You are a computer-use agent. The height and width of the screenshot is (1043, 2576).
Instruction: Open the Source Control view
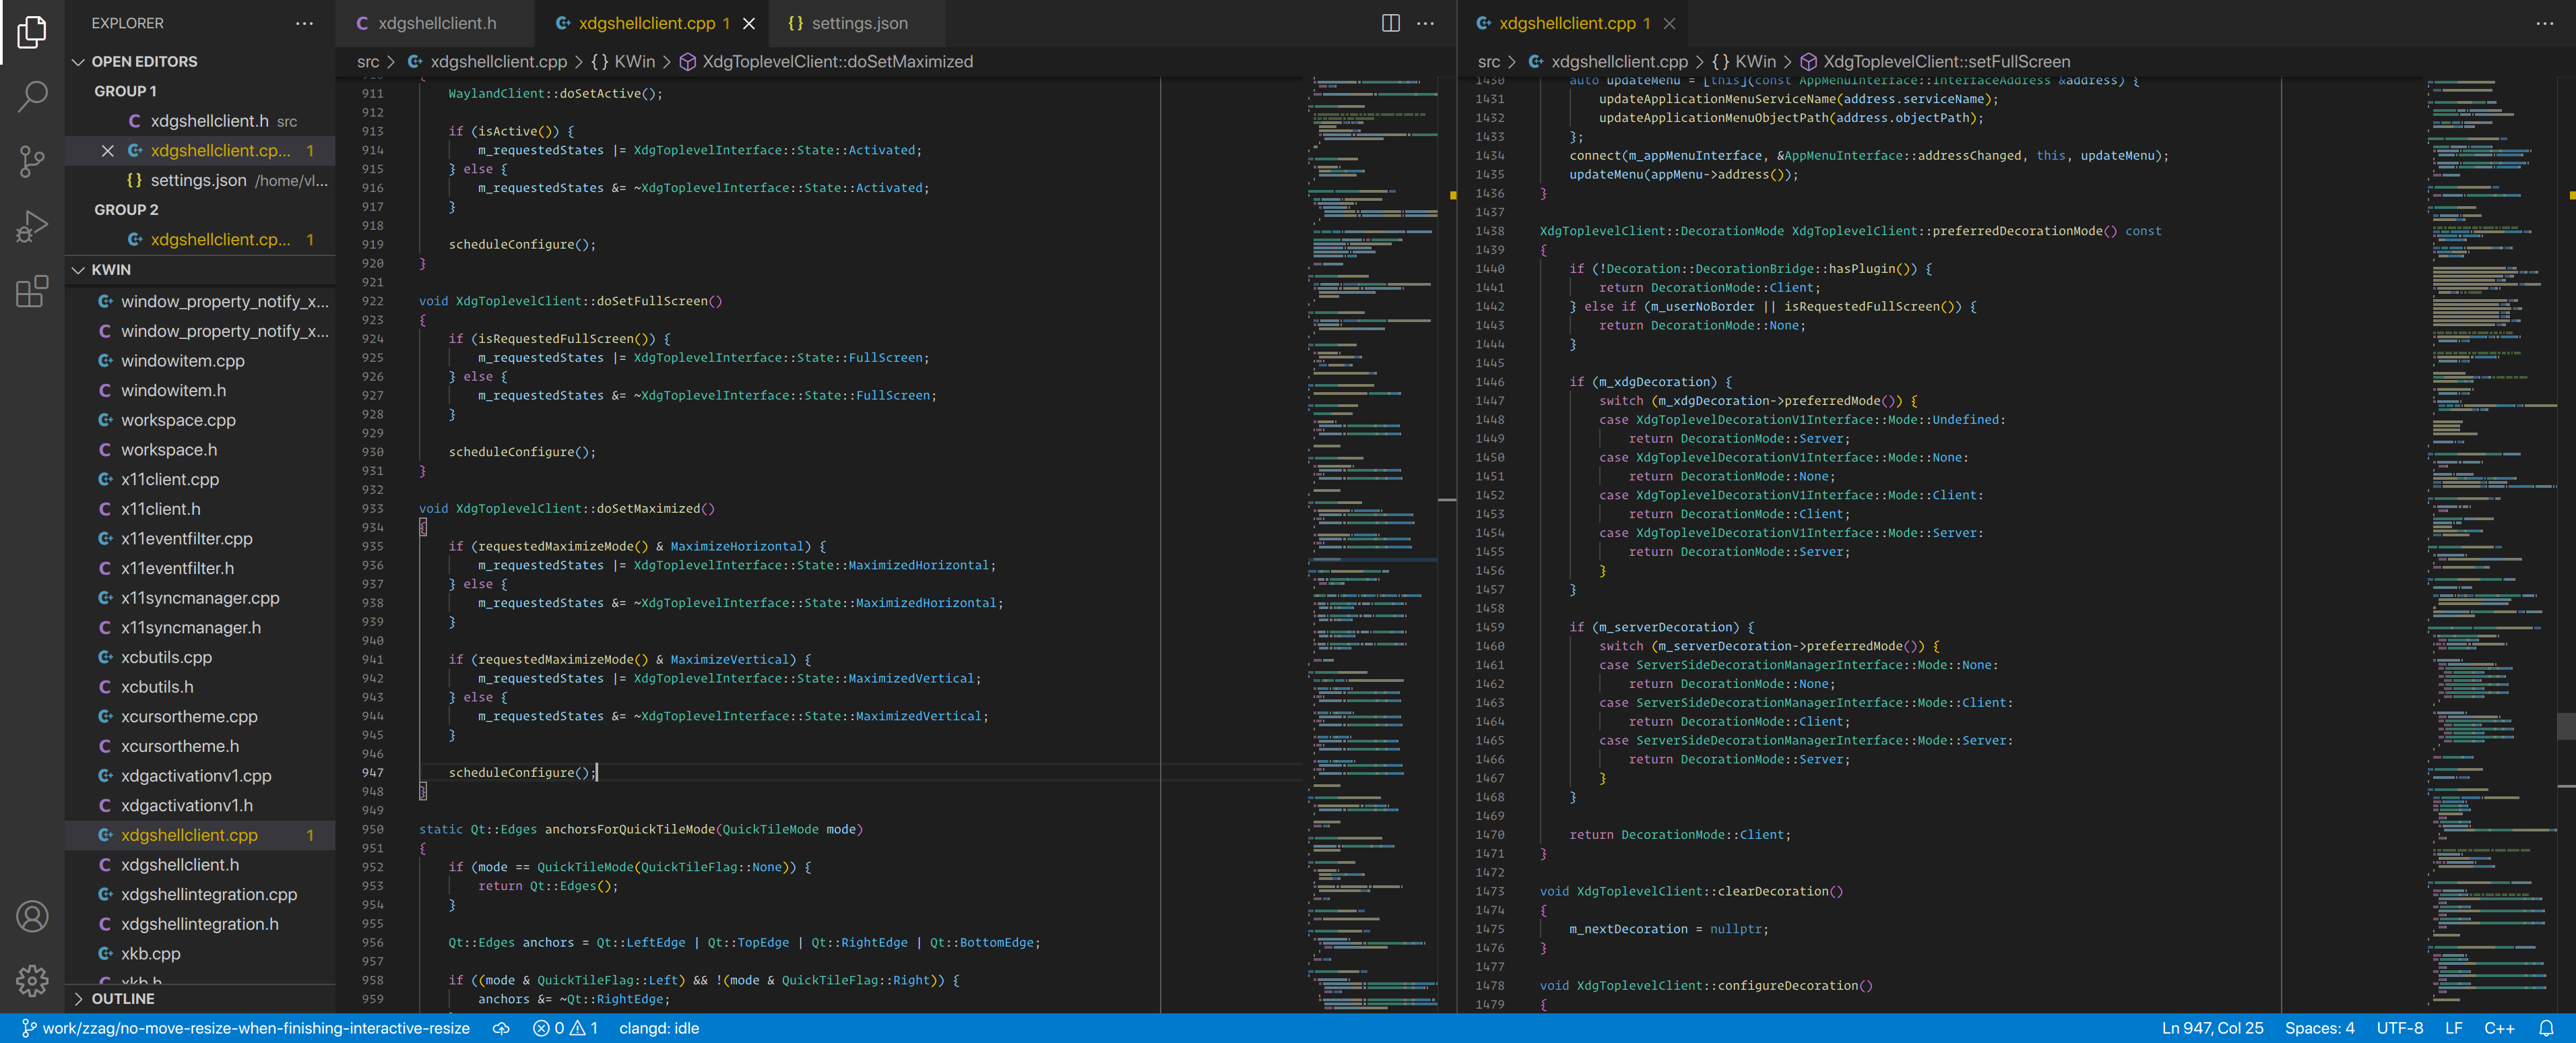(32, 161)
